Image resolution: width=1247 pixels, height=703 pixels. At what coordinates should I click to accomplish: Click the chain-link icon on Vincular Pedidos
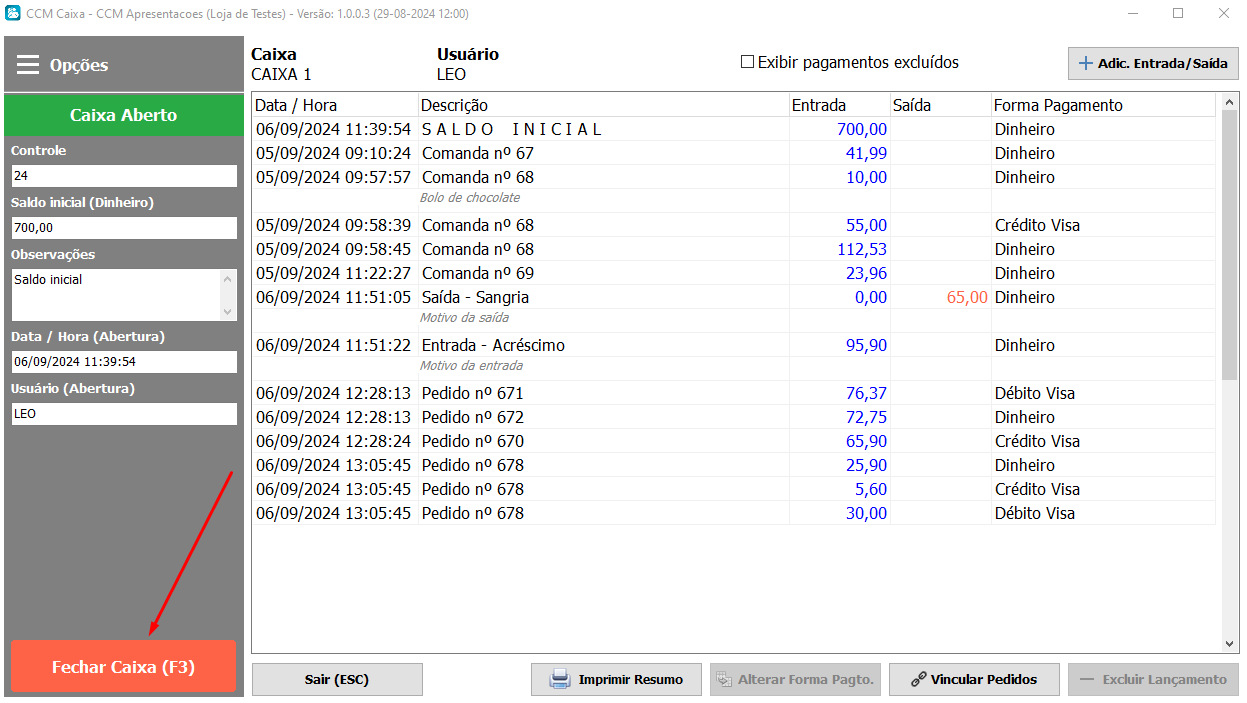(x=918, y=680)
